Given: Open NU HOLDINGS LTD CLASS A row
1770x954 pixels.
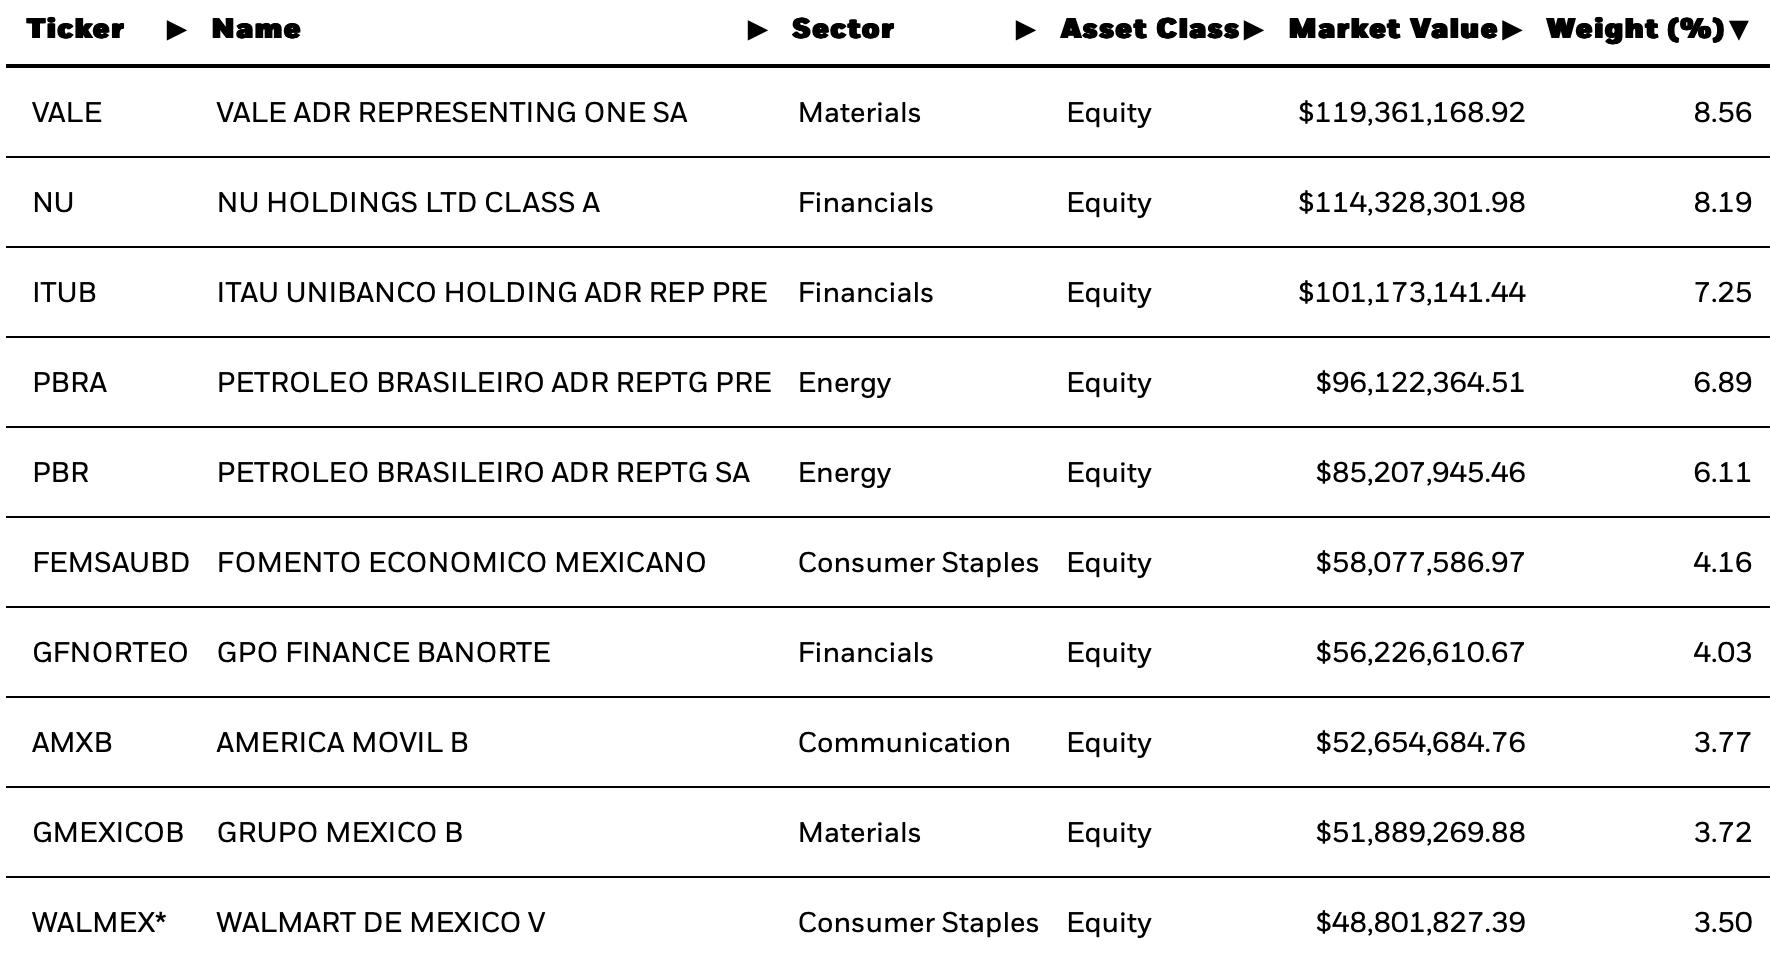Looking at the screenshot, I should coord(888,202).
